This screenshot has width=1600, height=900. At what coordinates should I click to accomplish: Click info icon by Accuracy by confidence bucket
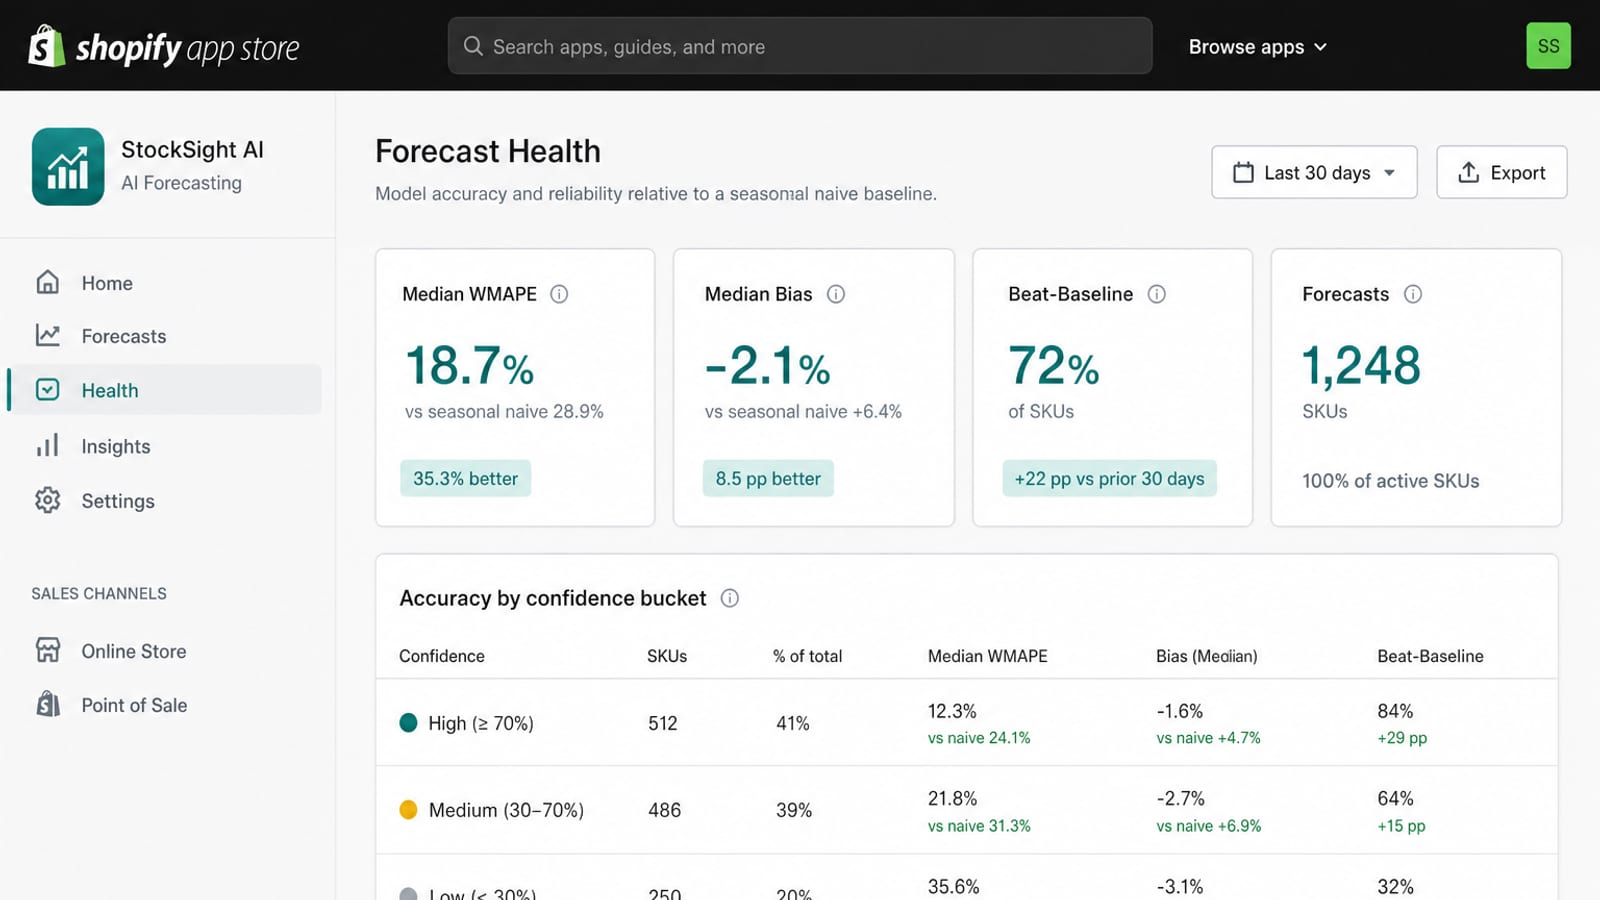[x=730, y=598]
